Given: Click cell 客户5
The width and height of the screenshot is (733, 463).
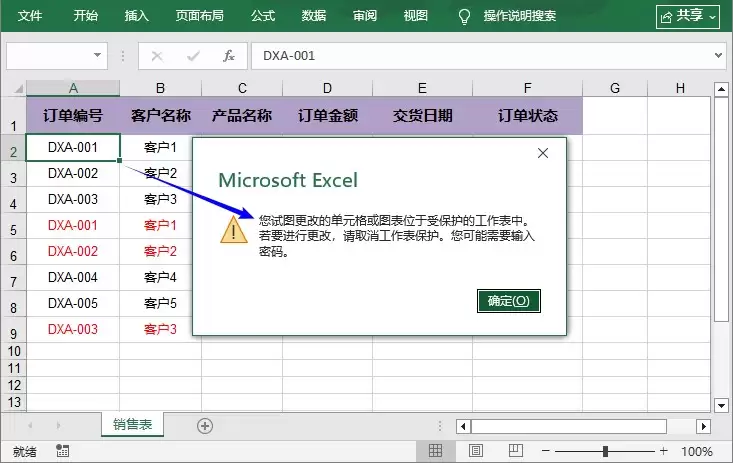Looking at the screenshot, I should (160, 304).
